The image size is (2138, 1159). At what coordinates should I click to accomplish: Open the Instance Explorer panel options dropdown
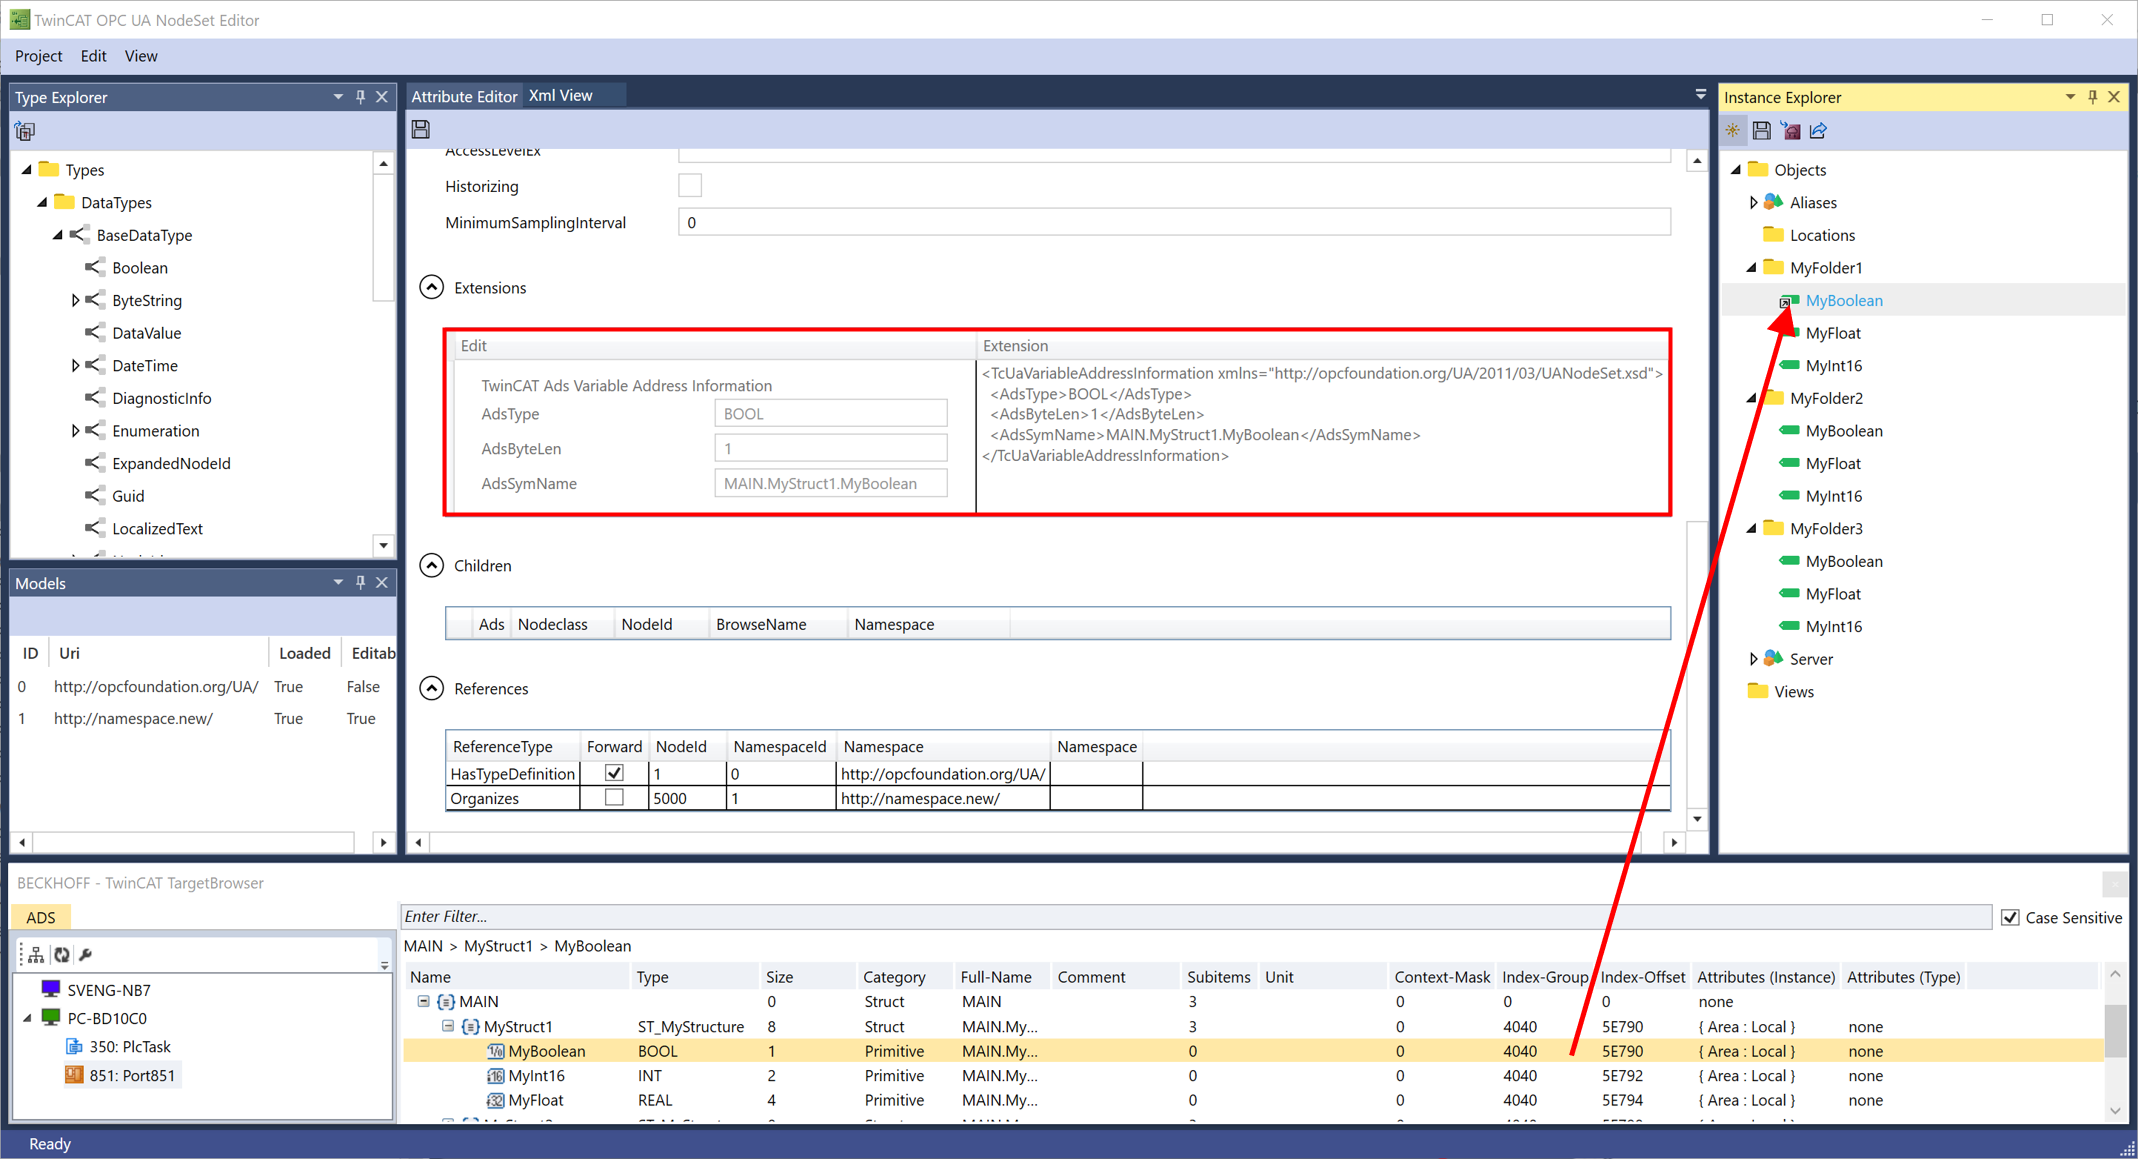(2070, 97)
